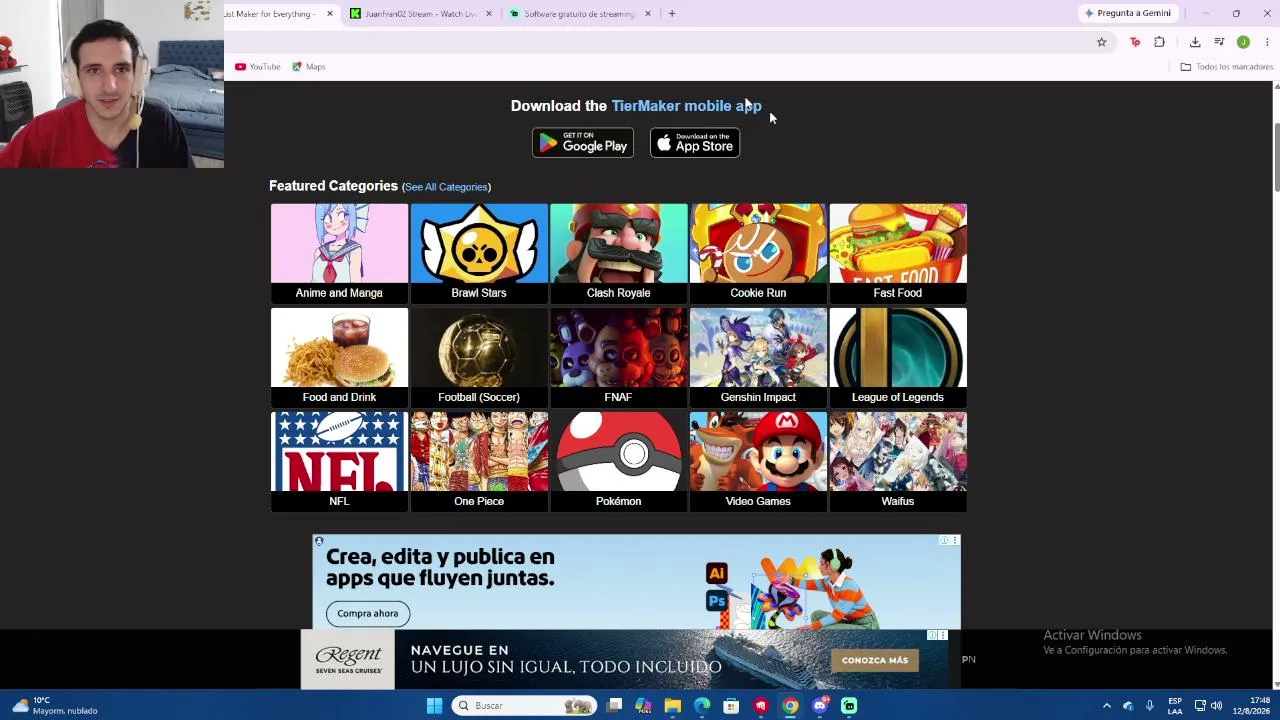Open the taskbar clock and date

[1253, 706]
